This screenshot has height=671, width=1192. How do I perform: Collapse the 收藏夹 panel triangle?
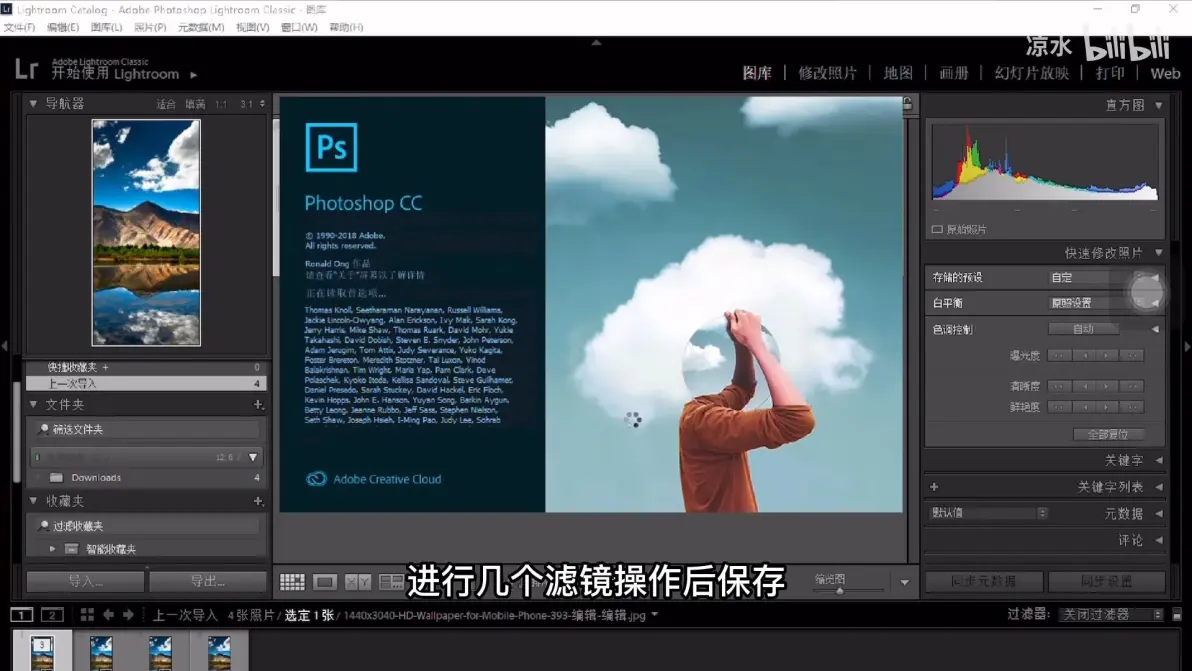[x=33, y=501]
